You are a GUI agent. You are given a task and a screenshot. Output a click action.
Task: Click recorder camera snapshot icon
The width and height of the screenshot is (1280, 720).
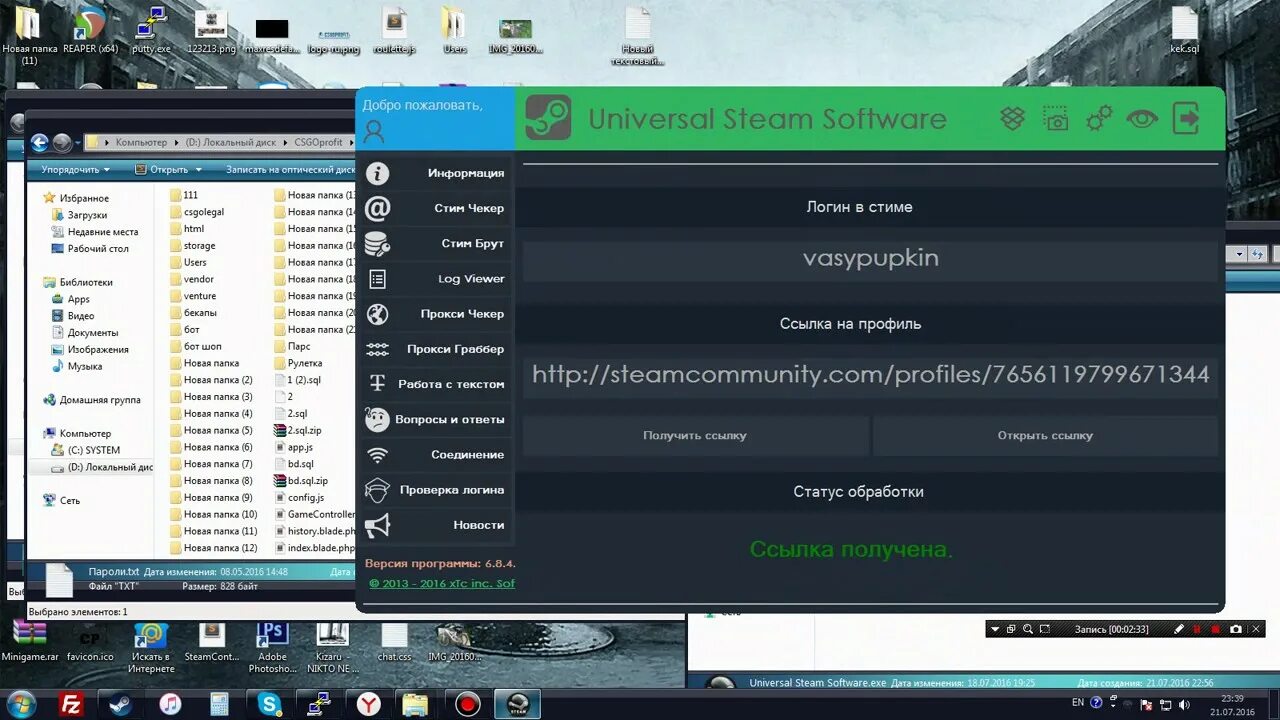(1236, 629)
